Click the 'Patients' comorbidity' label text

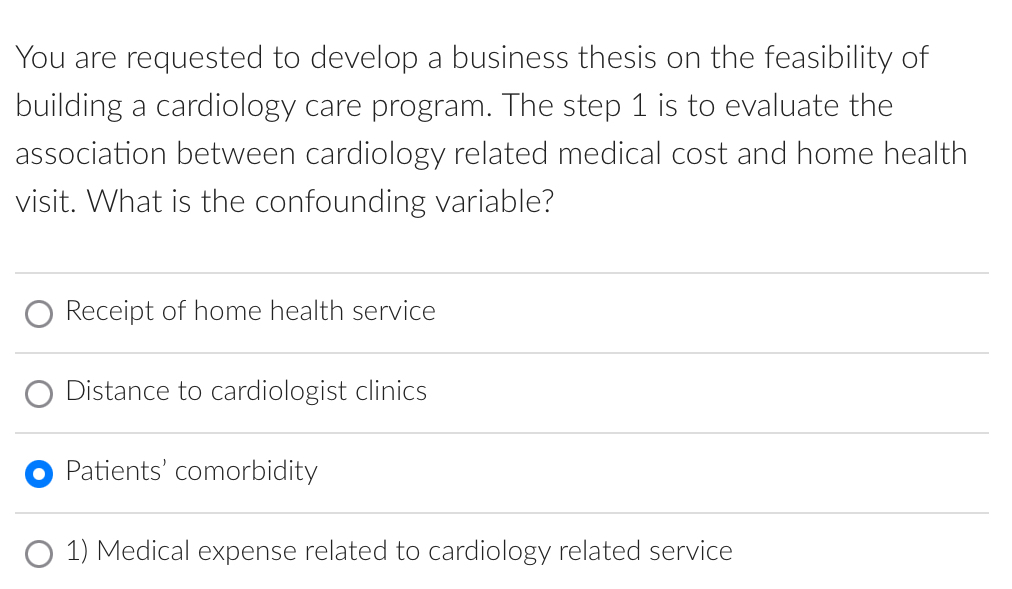pos(191,471)
